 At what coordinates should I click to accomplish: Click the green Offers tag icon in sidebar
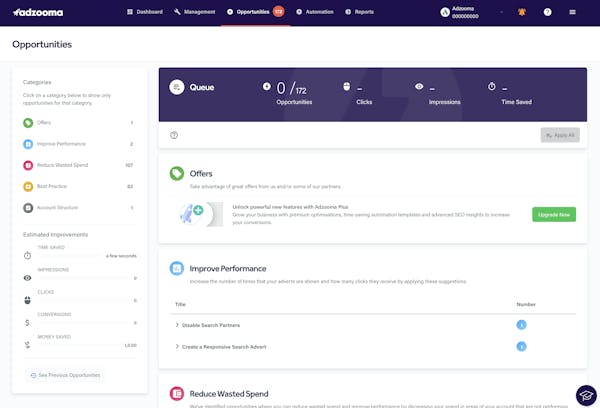point(28,123)
